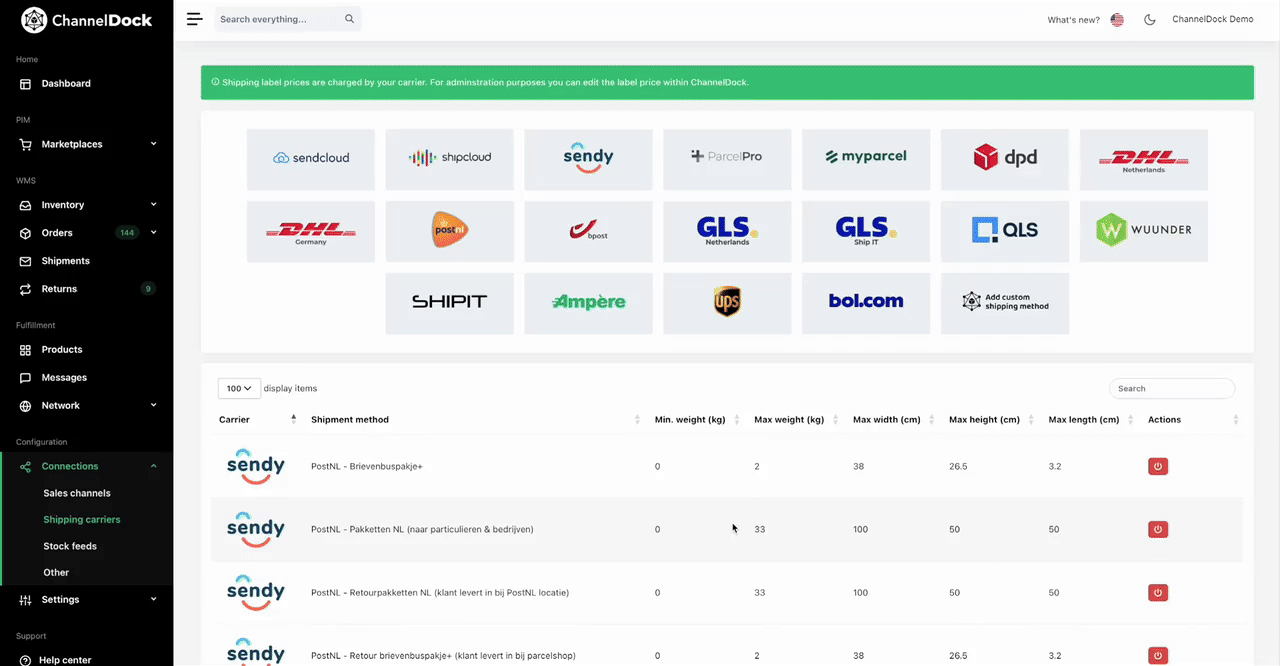This screenshot has width=1280, height=666.
Task: Choose the PostNL carrier tile
Action: [x=450, y=231]
